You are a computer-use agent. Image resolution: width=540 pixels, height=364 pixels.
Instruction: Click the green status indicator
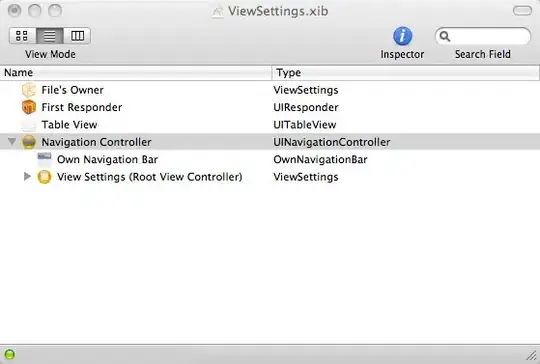pos(9,354)
